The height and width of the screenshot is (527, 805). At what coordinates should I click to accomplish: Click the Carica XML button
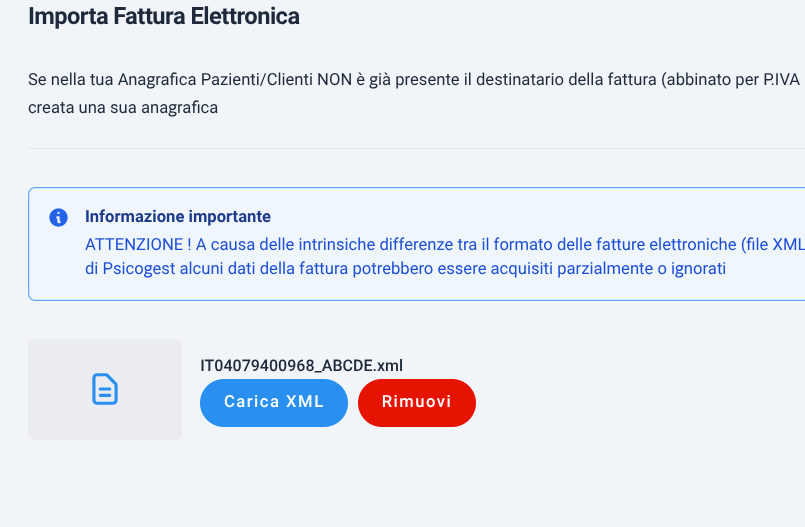[274, 403]
